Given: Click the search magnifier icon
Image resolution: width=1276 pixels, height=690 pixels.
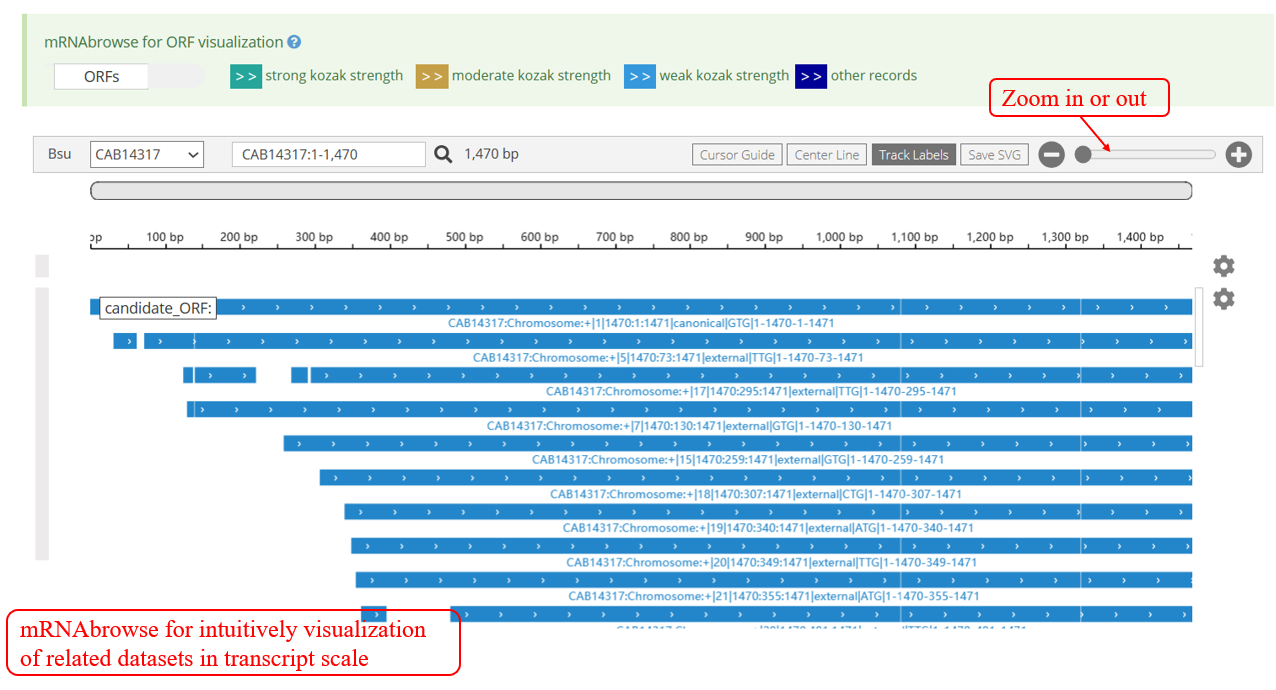Looking at the screenshot, I should click(x=443, y=154).
